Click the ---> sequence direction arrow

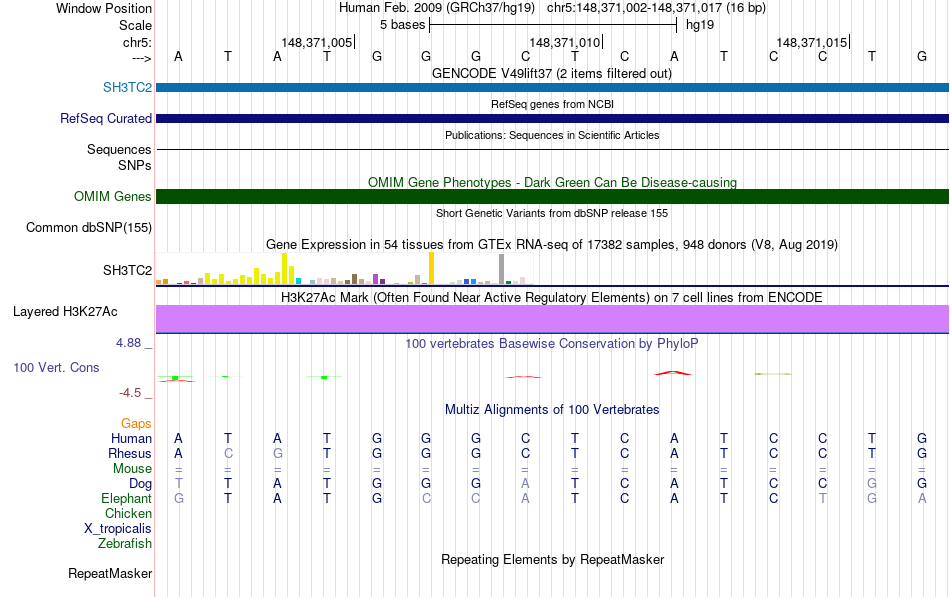tap(142, 58)
